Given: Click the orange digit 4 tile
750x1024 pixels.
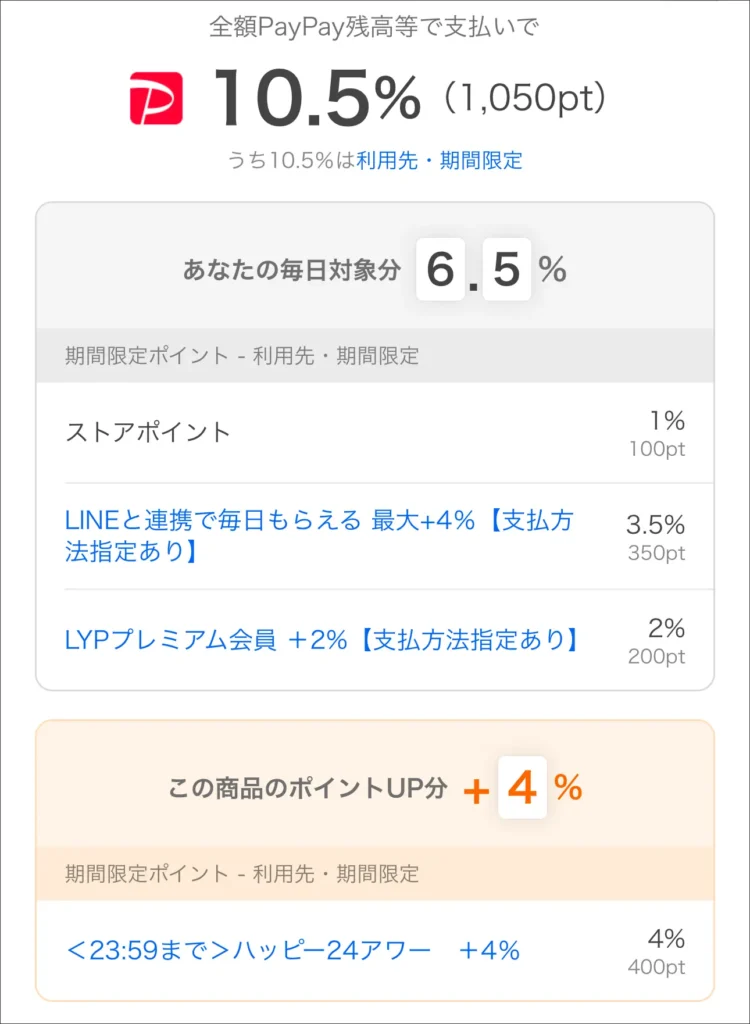Looking at the screenshot, I should tap(522, 789).
